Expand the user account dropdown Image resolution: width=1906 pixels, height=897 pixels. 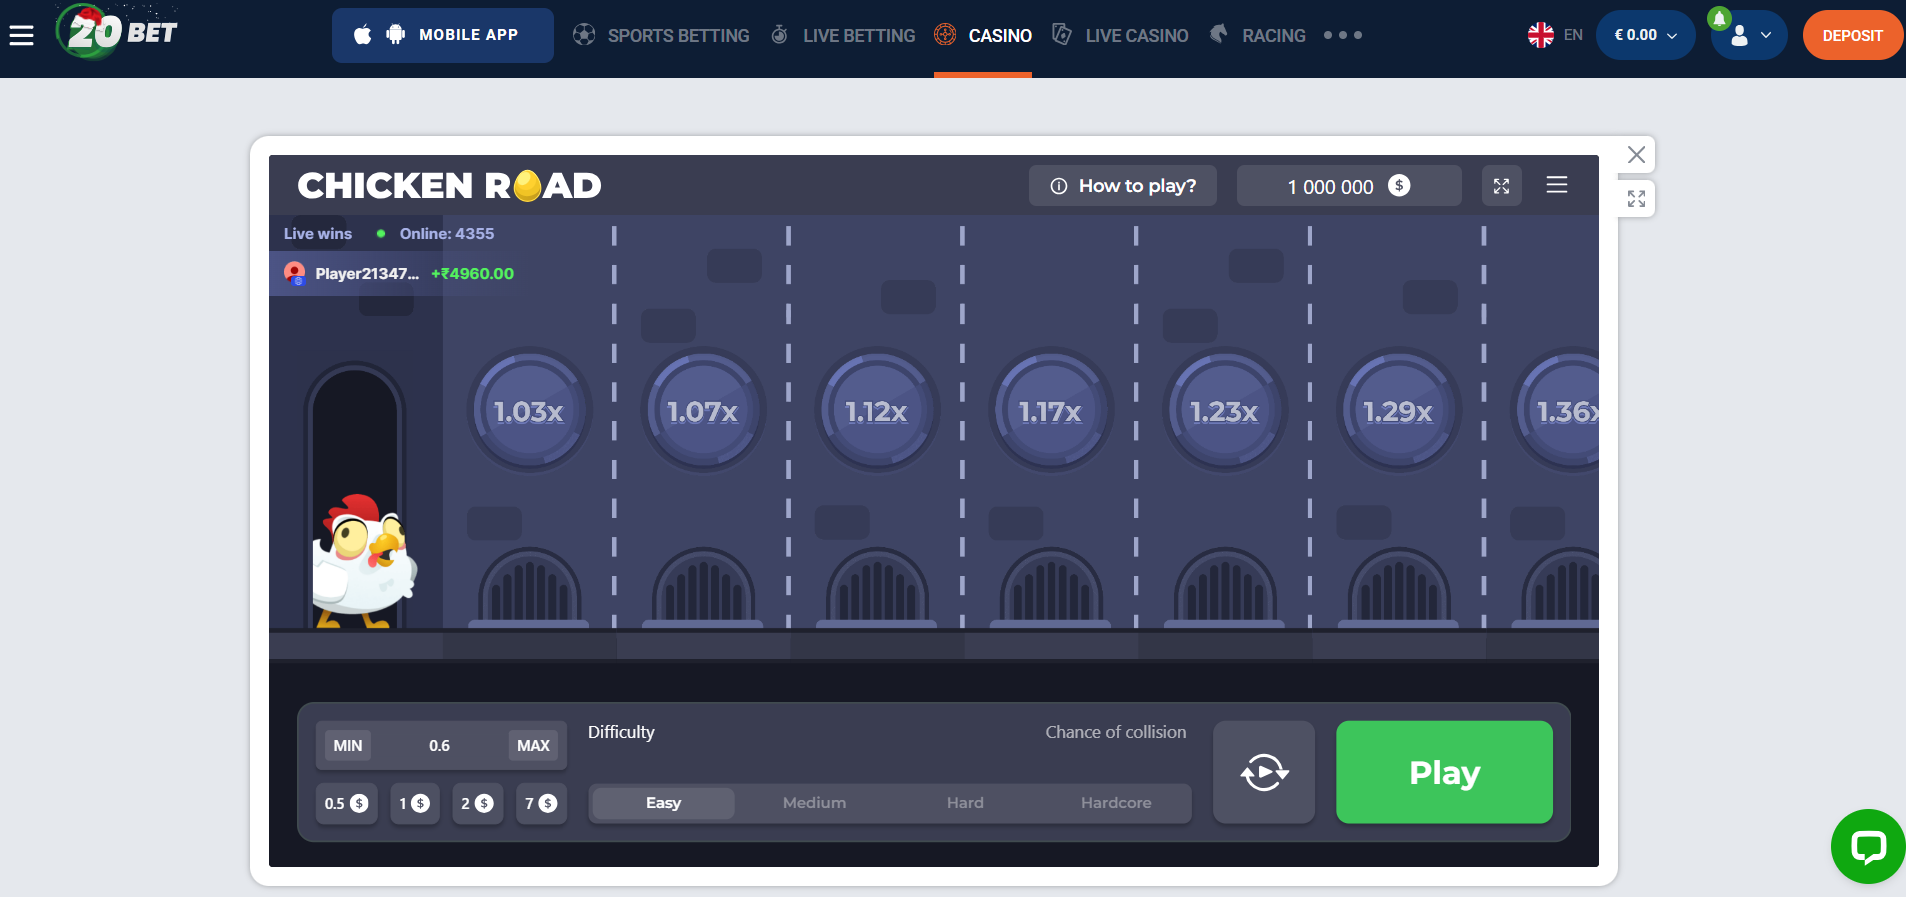pos(1749,36)
